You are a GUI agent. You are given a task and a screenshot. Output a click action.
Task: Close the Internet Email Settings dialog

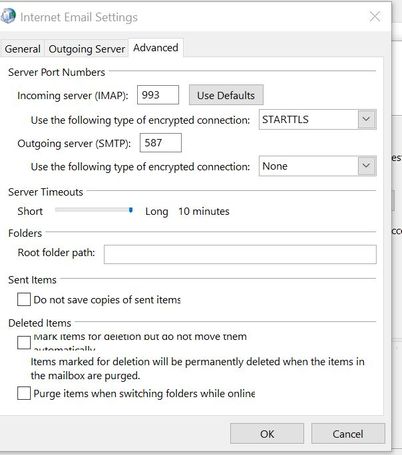[375, 16]
